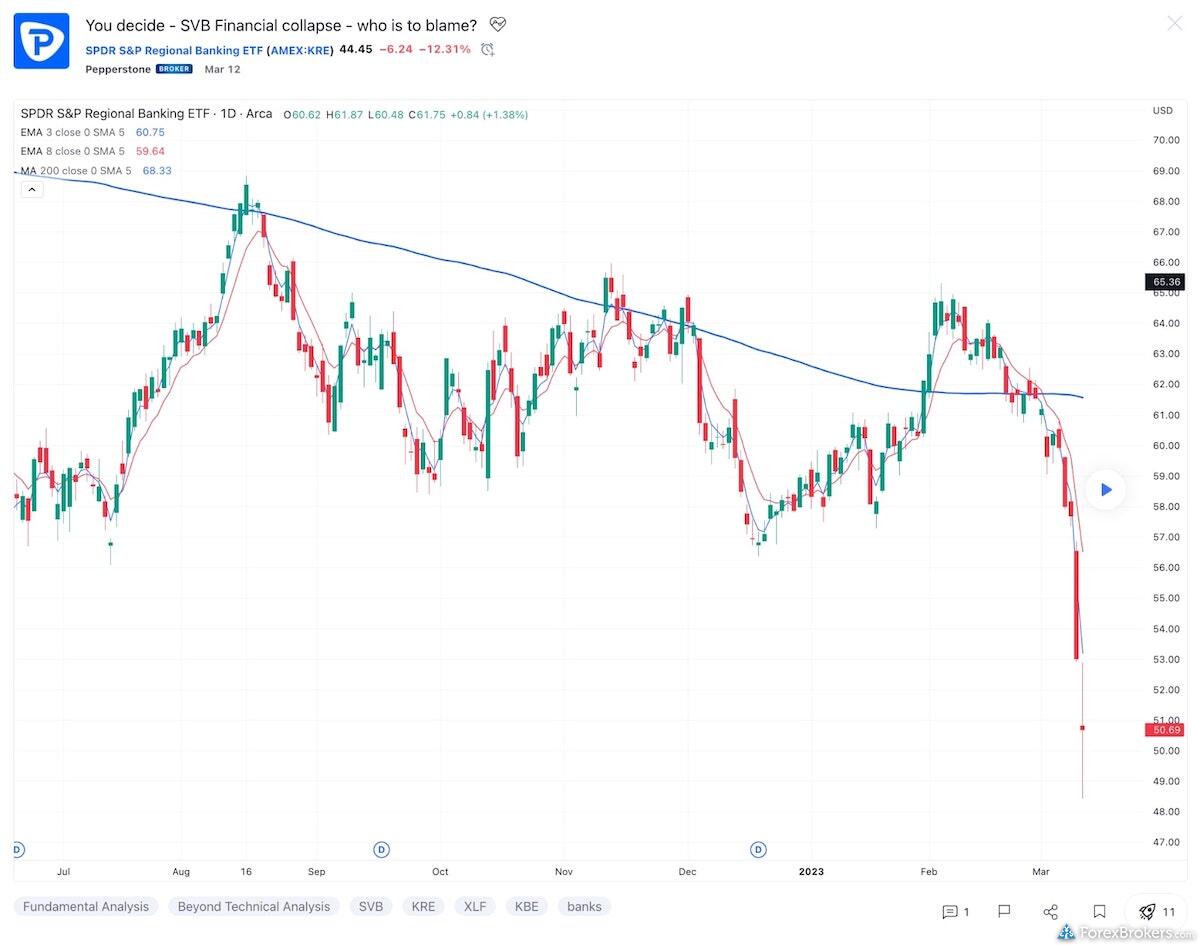Click the USD currency label on price axis
This screenshot has height=945, width=1200.
click(1162, 111)
